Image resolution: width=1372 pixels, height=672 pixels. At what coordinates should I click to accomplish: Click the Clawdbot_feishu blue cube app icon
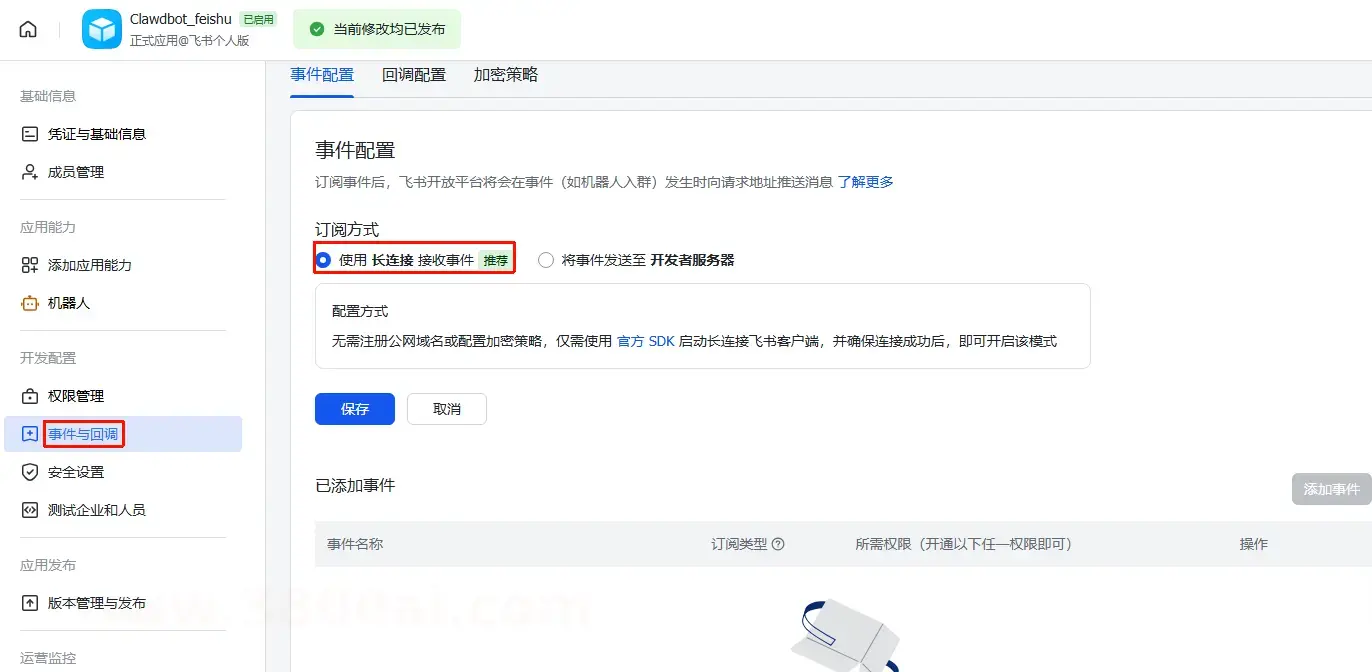[x=102, y=29]
